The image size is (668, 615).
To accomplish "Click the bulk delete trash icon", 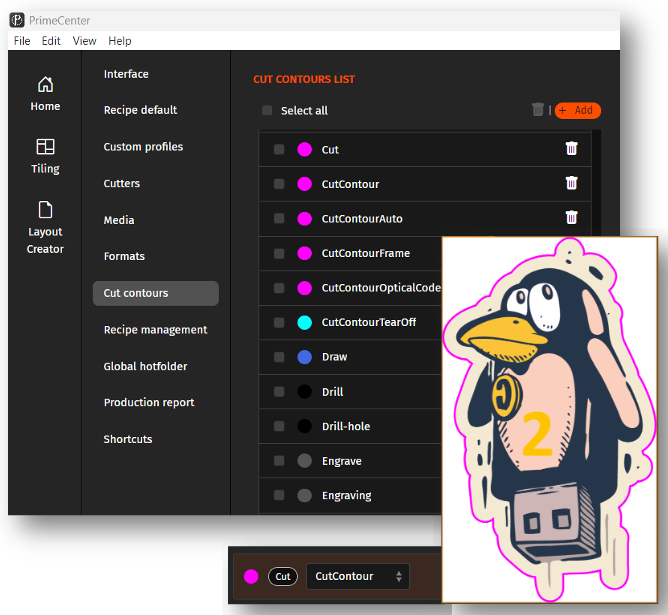I will click(x=538, y=109).
